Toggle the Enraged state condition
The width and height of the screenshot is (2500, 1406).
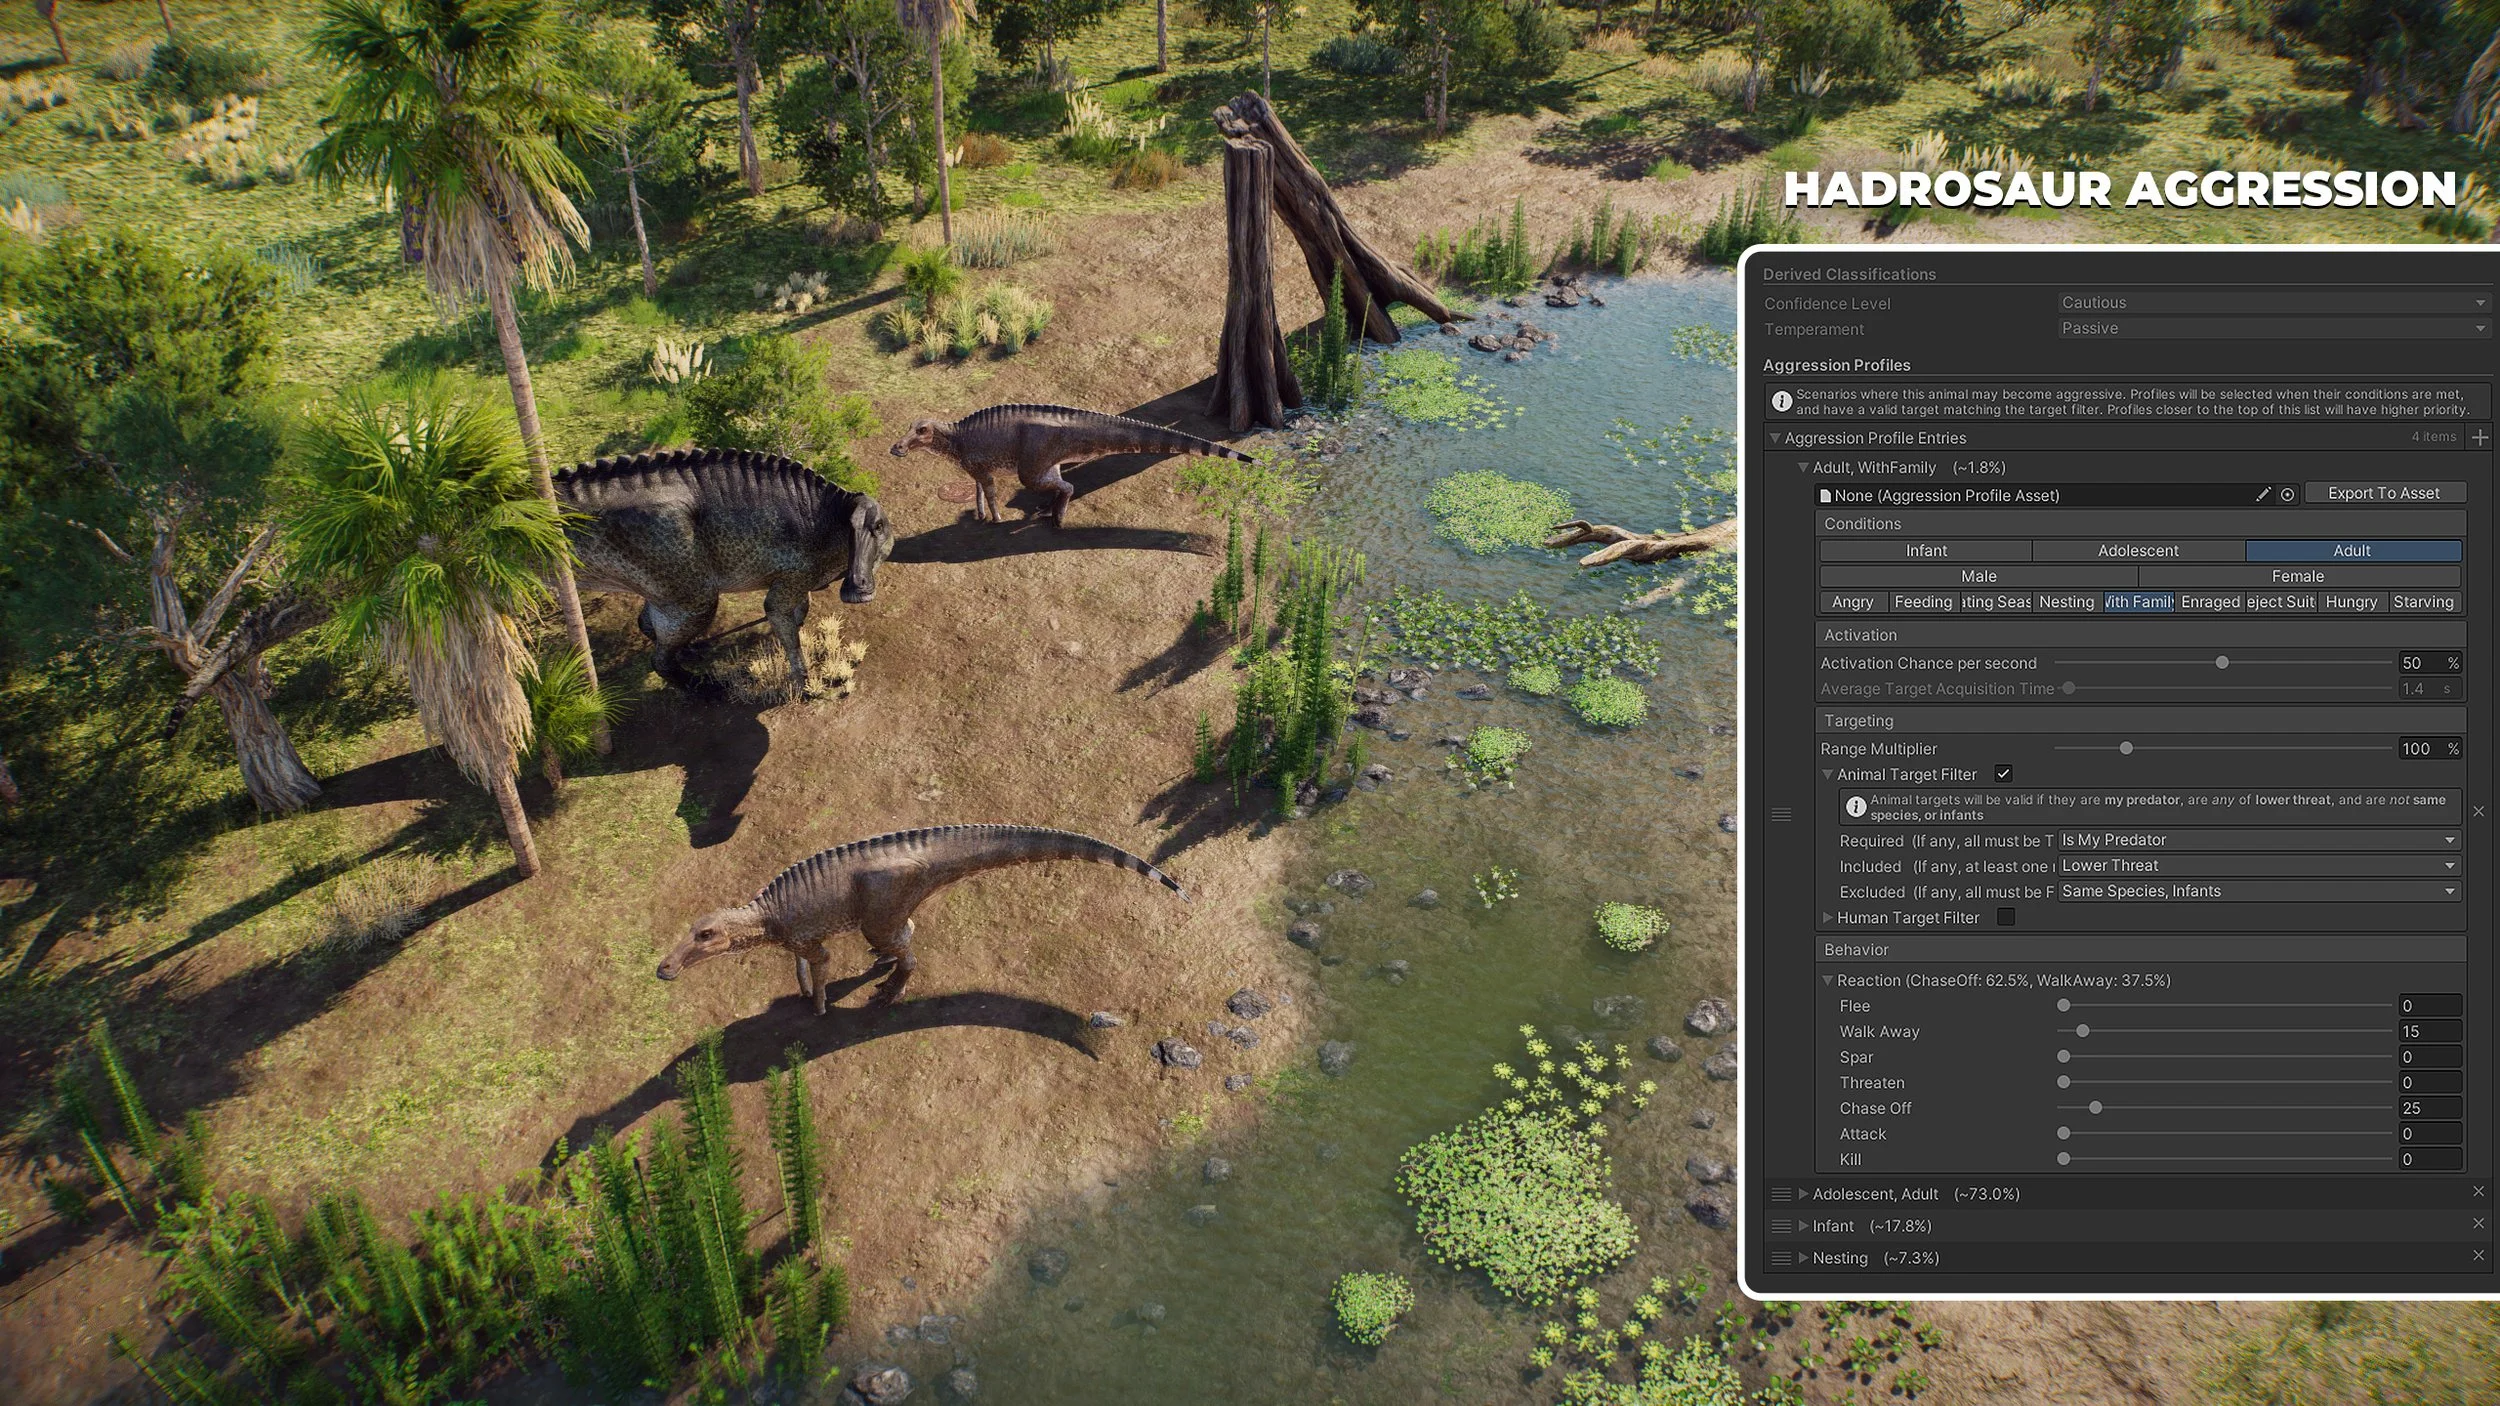pyautogui.click(x=2210, y=602)
